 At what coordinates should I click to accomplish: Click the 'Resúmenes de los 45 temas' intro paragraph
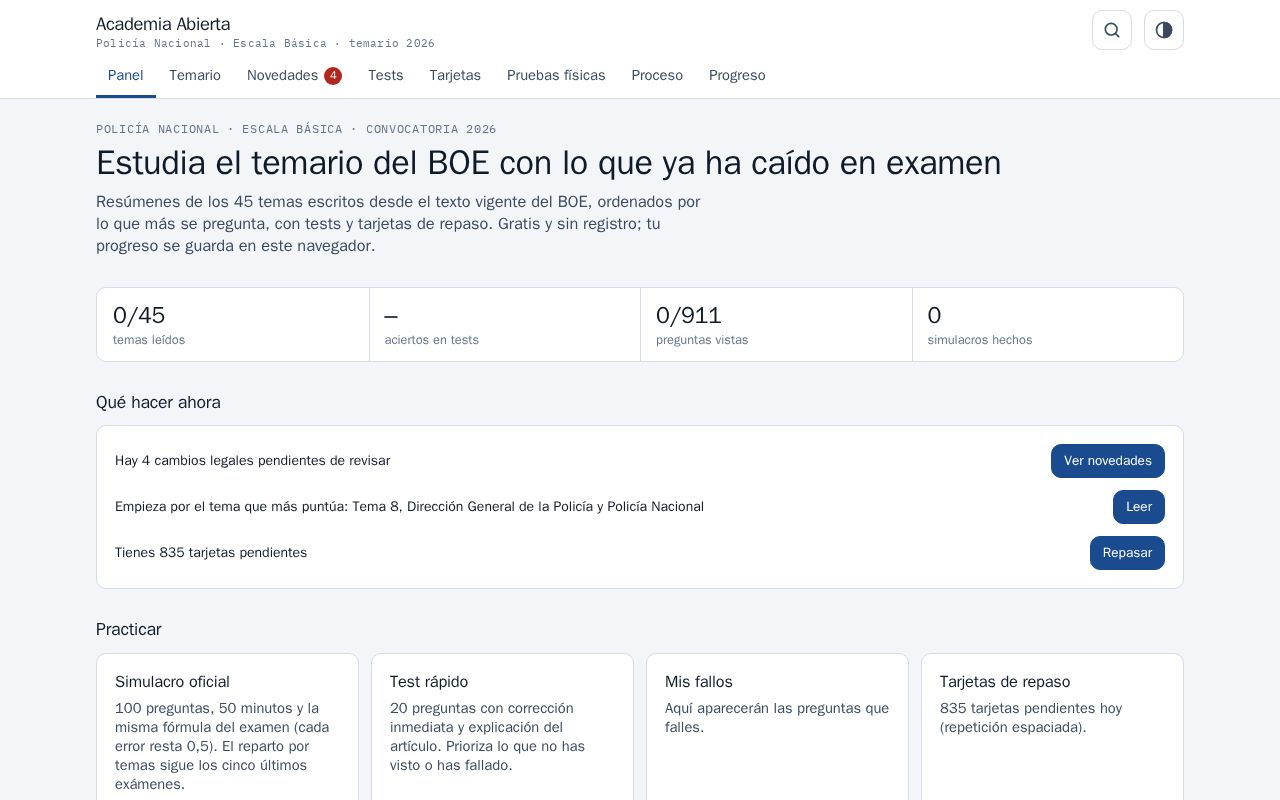[398, 224]
